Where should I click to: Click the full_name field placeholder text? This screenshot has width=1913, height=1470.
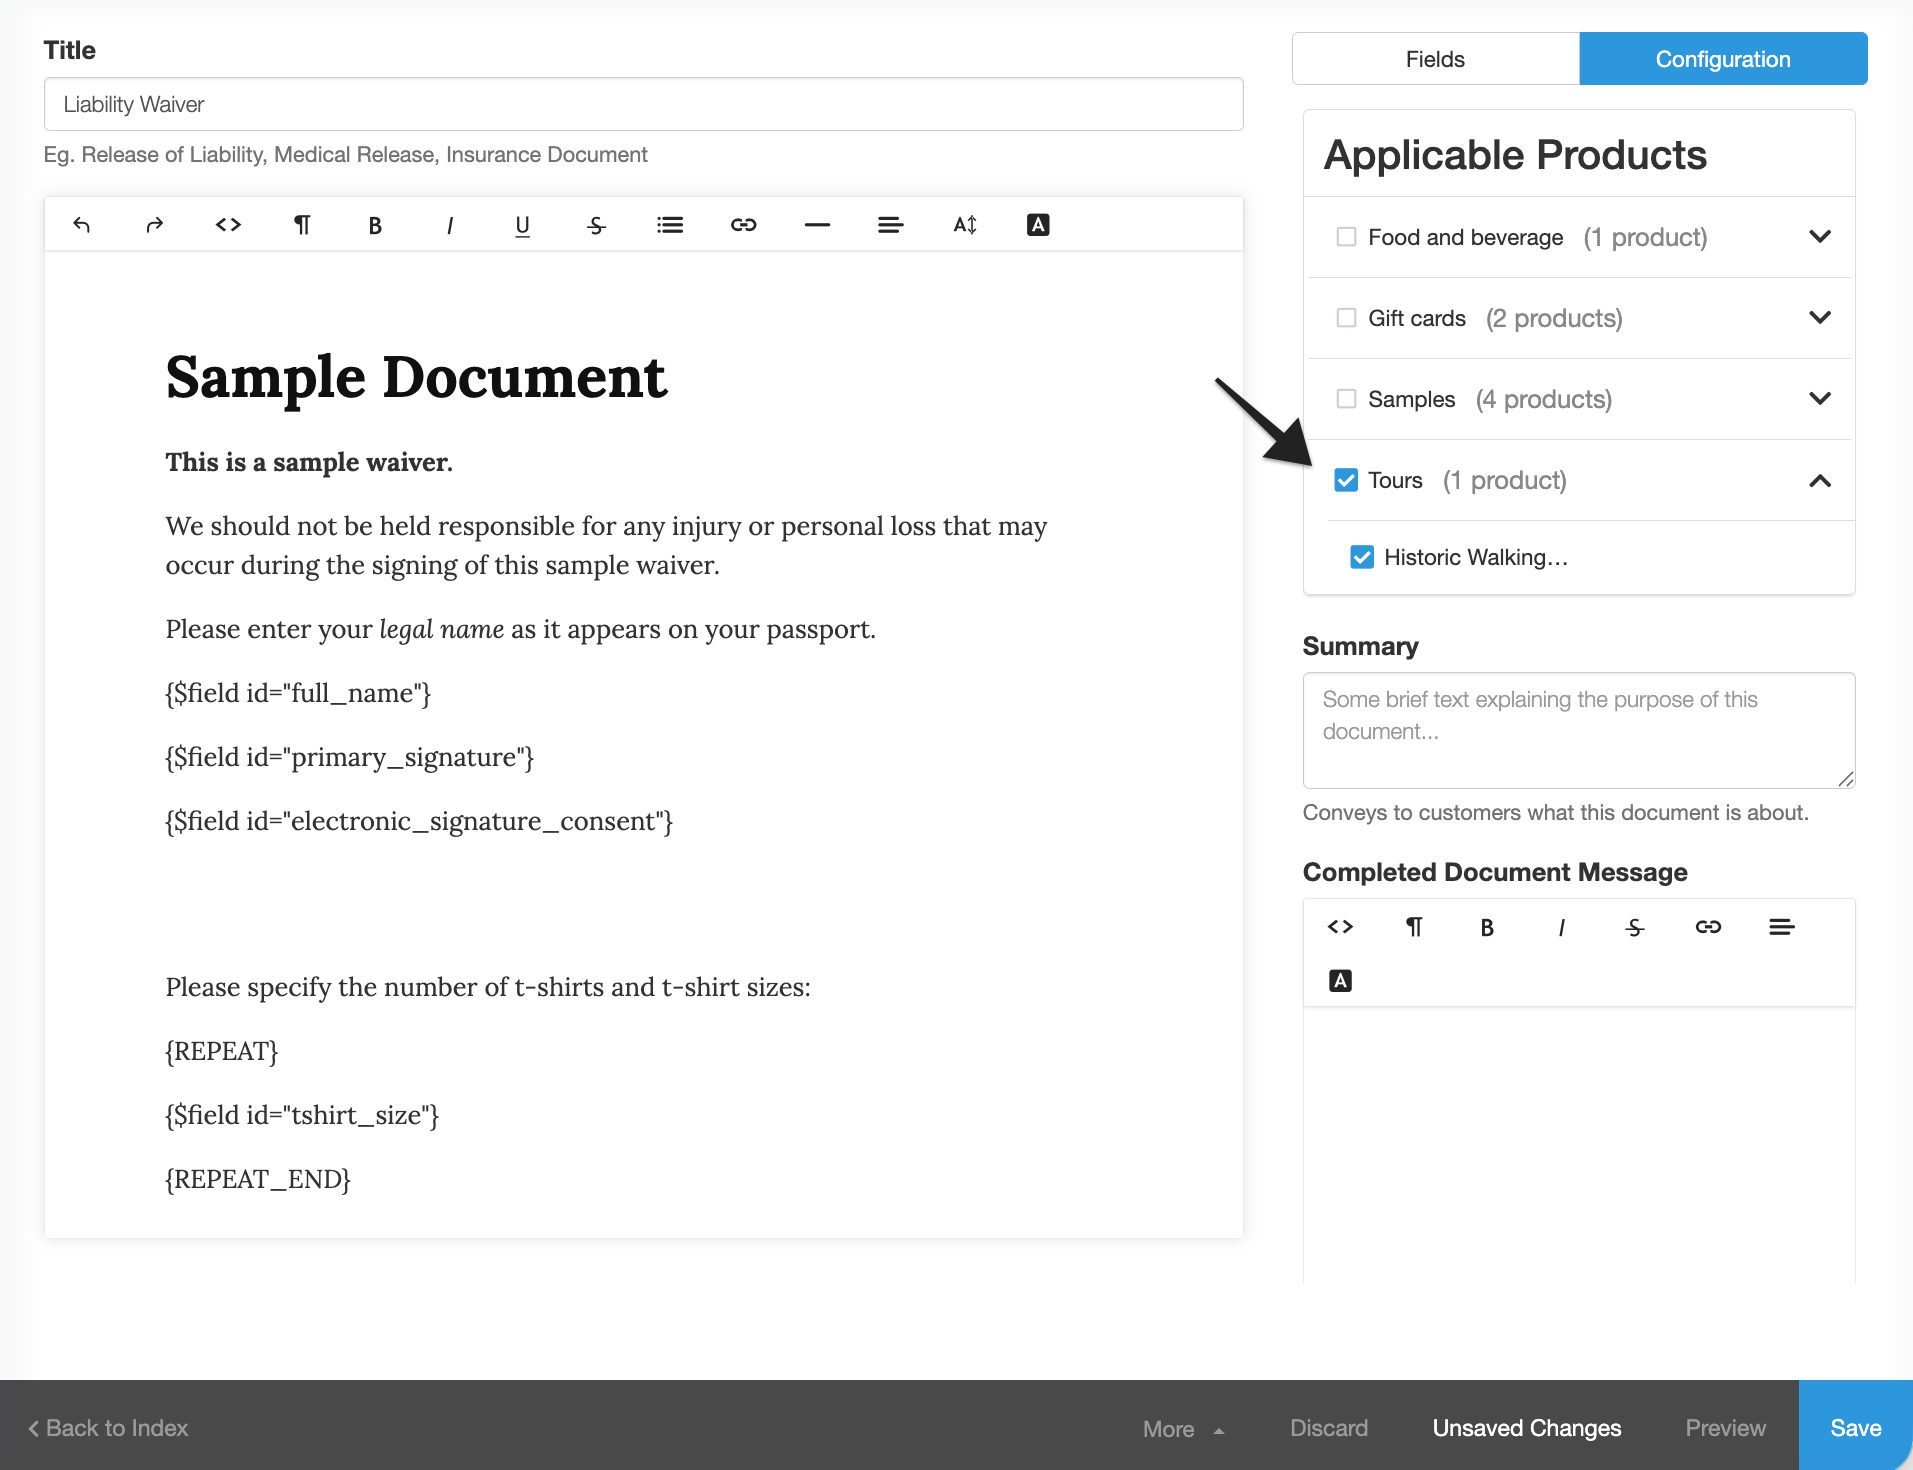coord(298,693)
